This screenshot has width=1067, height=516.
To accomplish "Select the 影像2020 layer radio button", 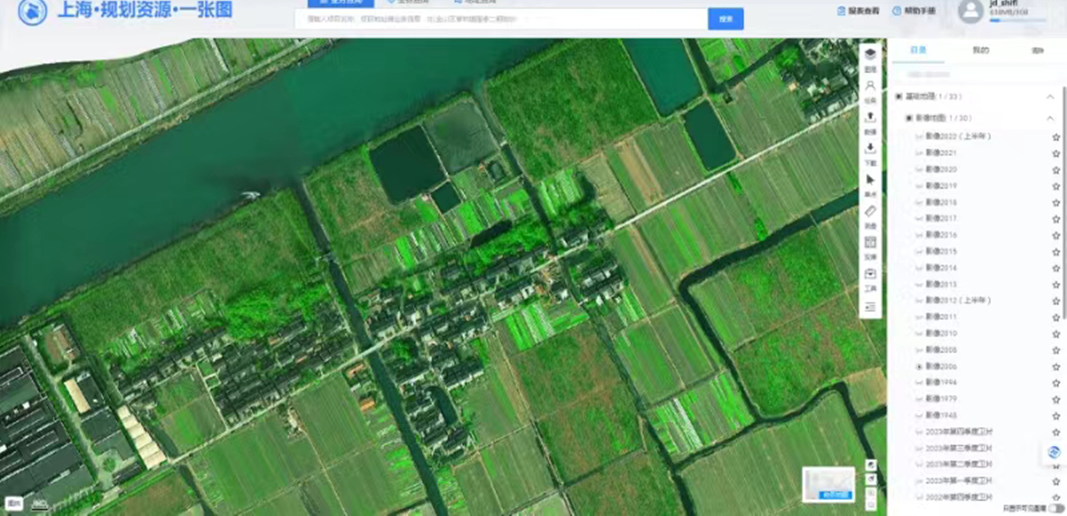I will (x=919, y=170).
